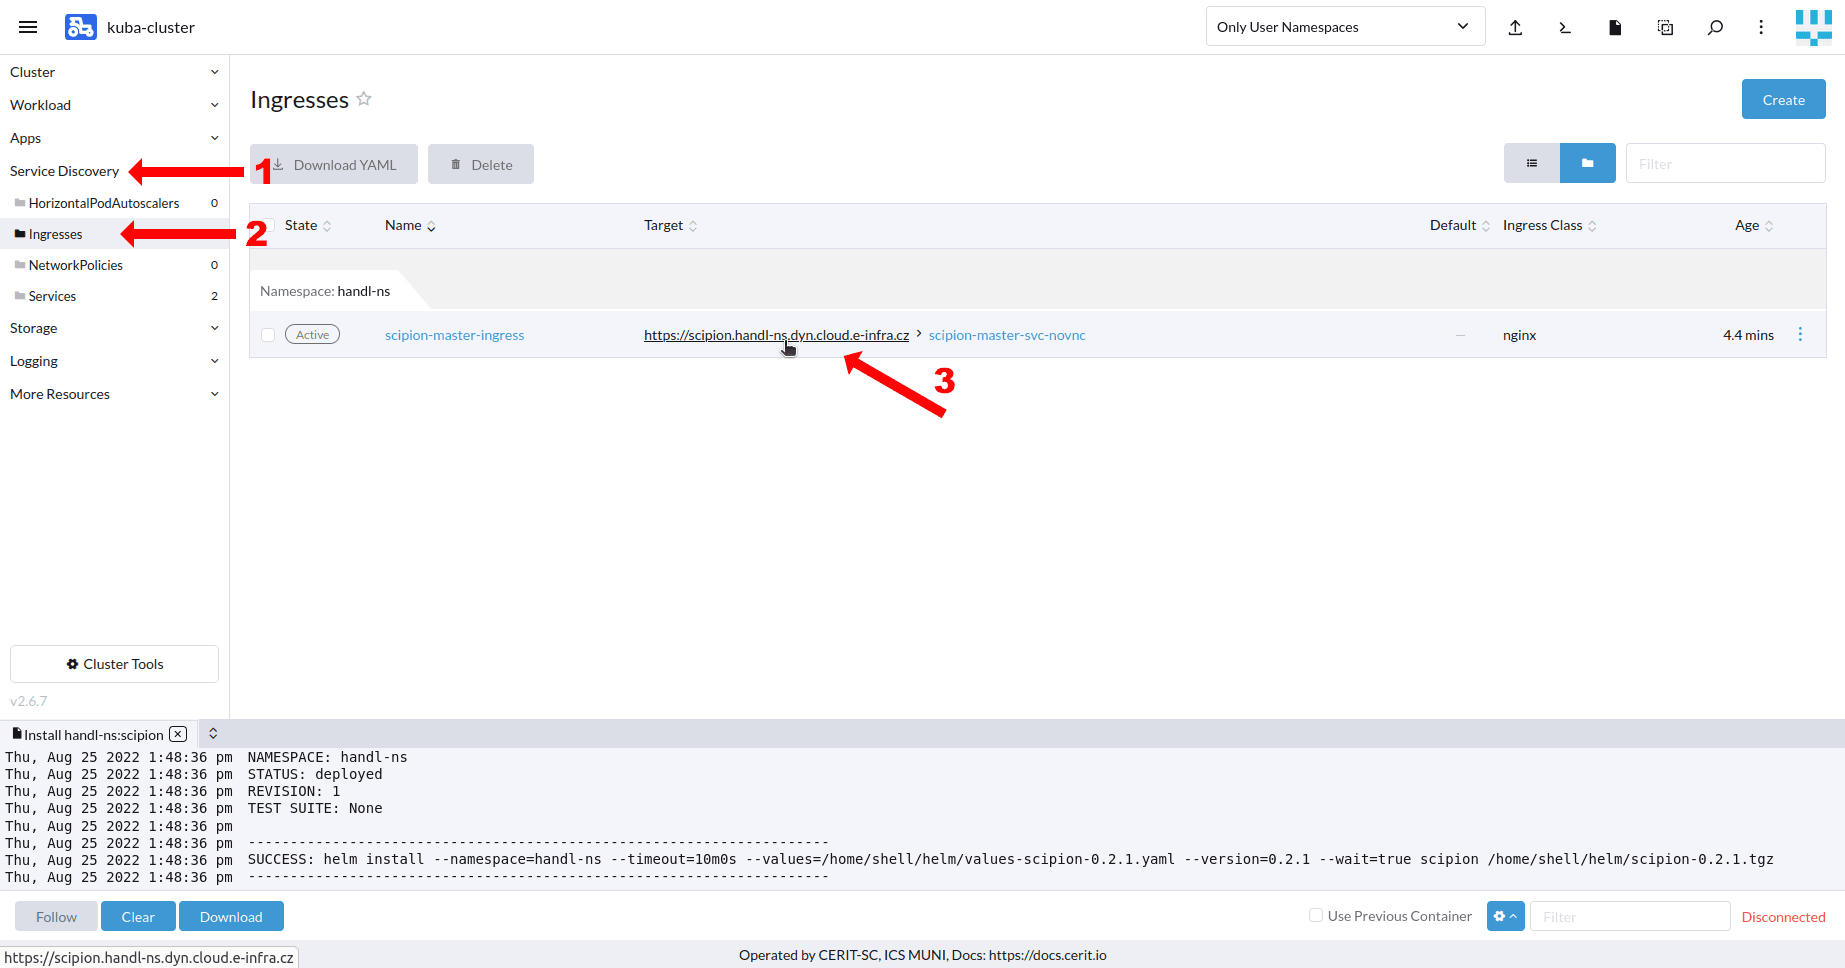Click the blue Create button
This screenshot has height=968, width=1845.
(1783, 100)
